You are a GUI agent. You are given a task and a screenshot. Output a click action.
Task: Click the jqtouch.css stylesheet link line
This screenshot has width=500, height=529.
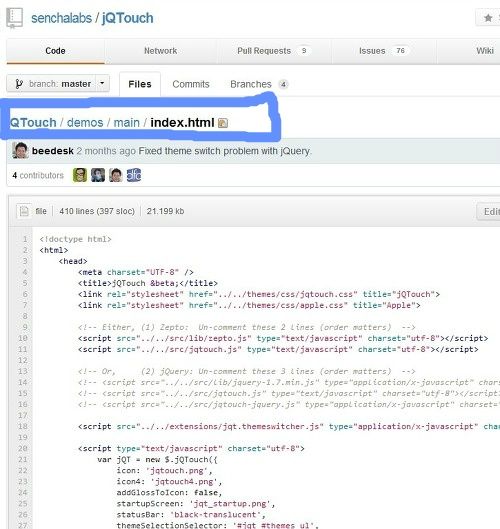(259, 294)
